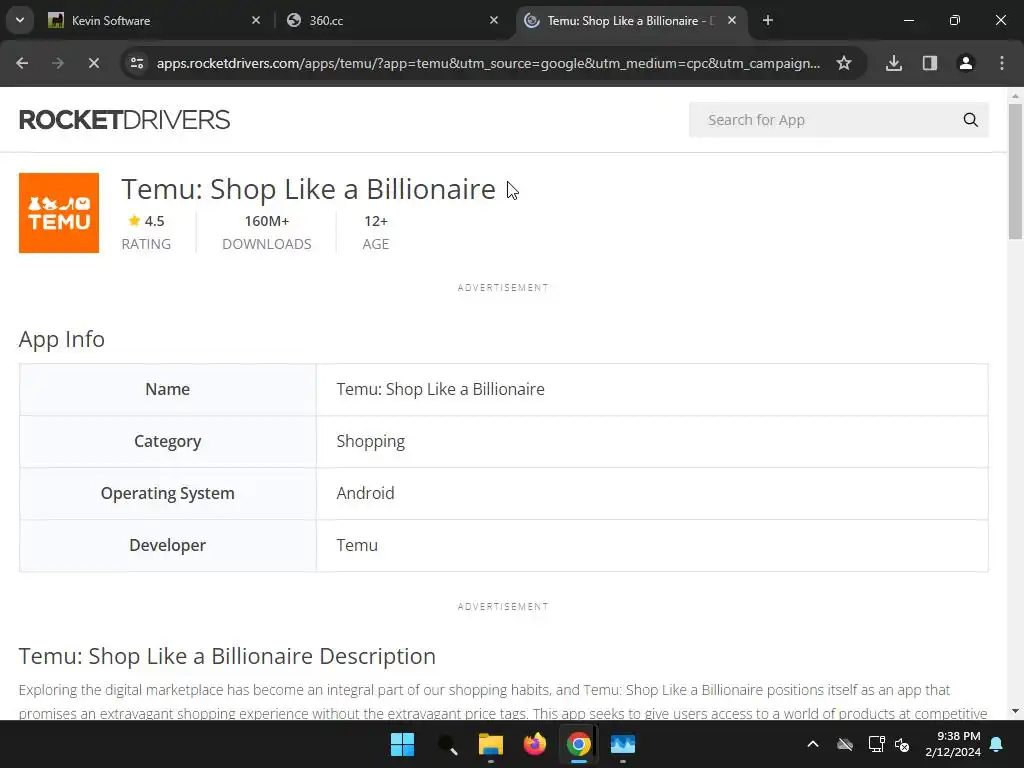
Task: Click the Description section heading
Action: pyautogui.click(x=227, y=656)
